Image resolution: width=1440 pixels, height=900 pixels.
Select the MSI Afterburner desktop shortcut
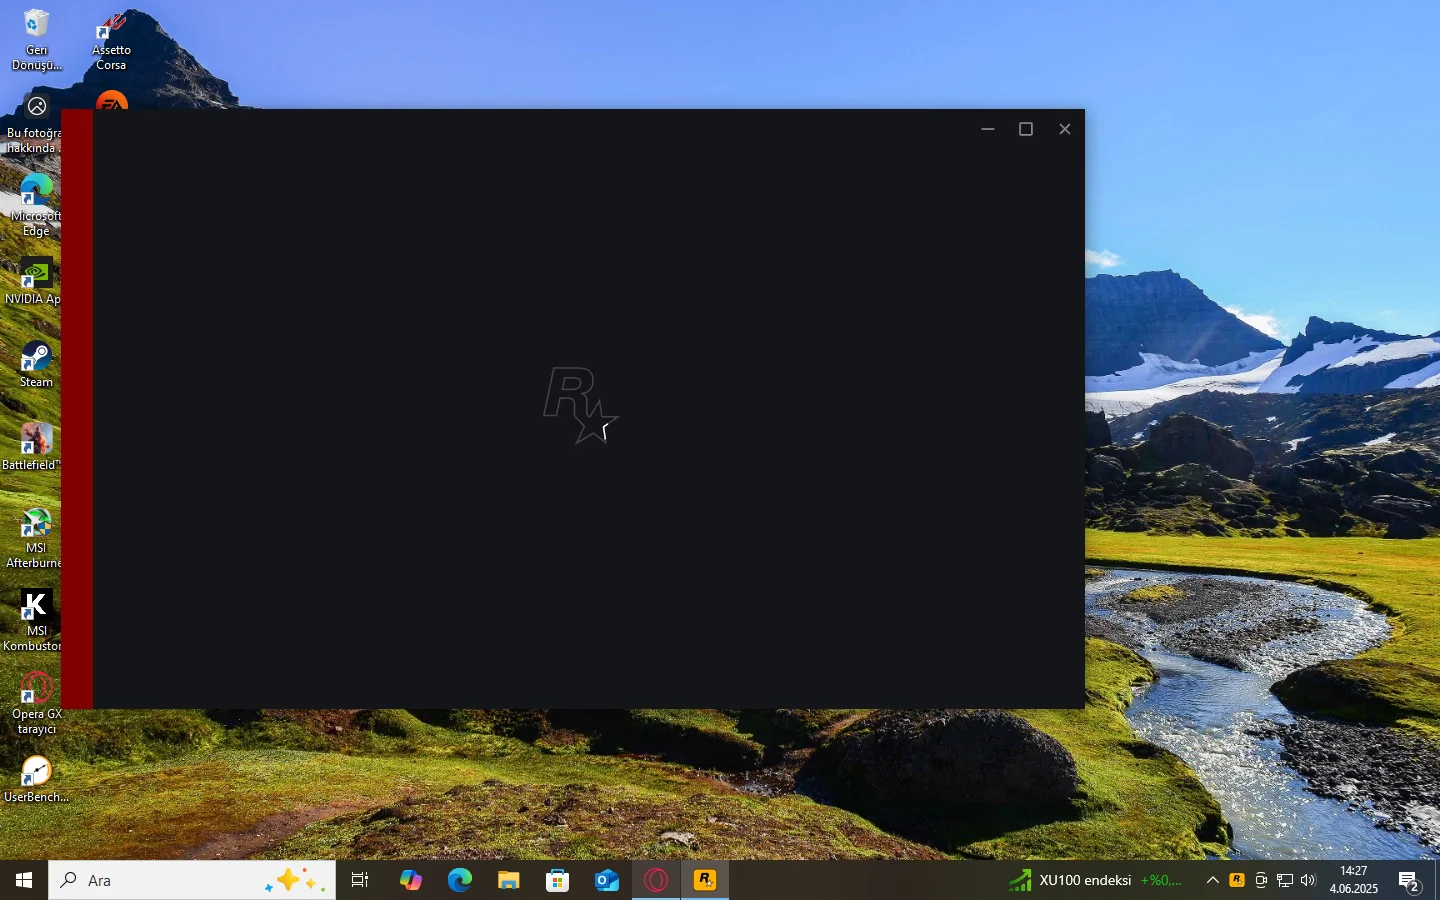tap(35, 538)
